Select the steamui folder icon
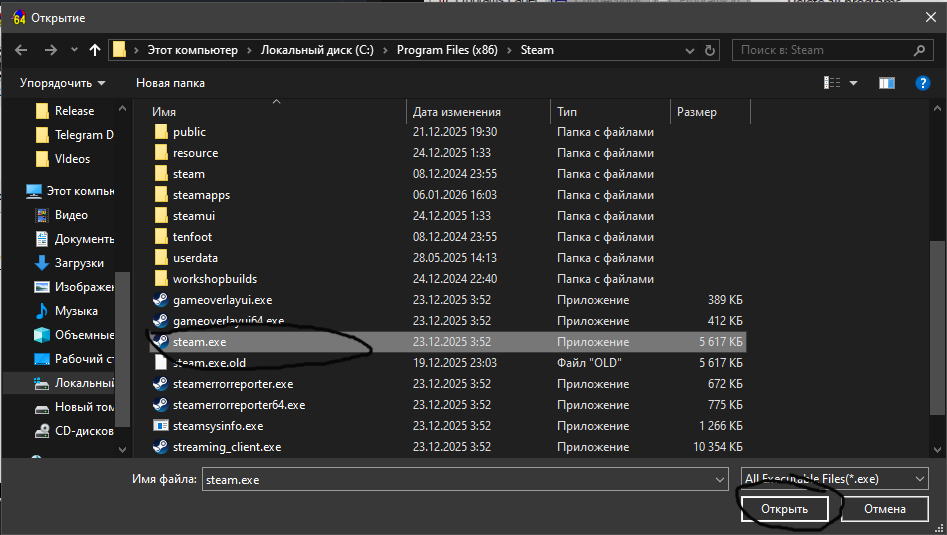This screenshot has height=535, width=947. [x=161, y=216]
